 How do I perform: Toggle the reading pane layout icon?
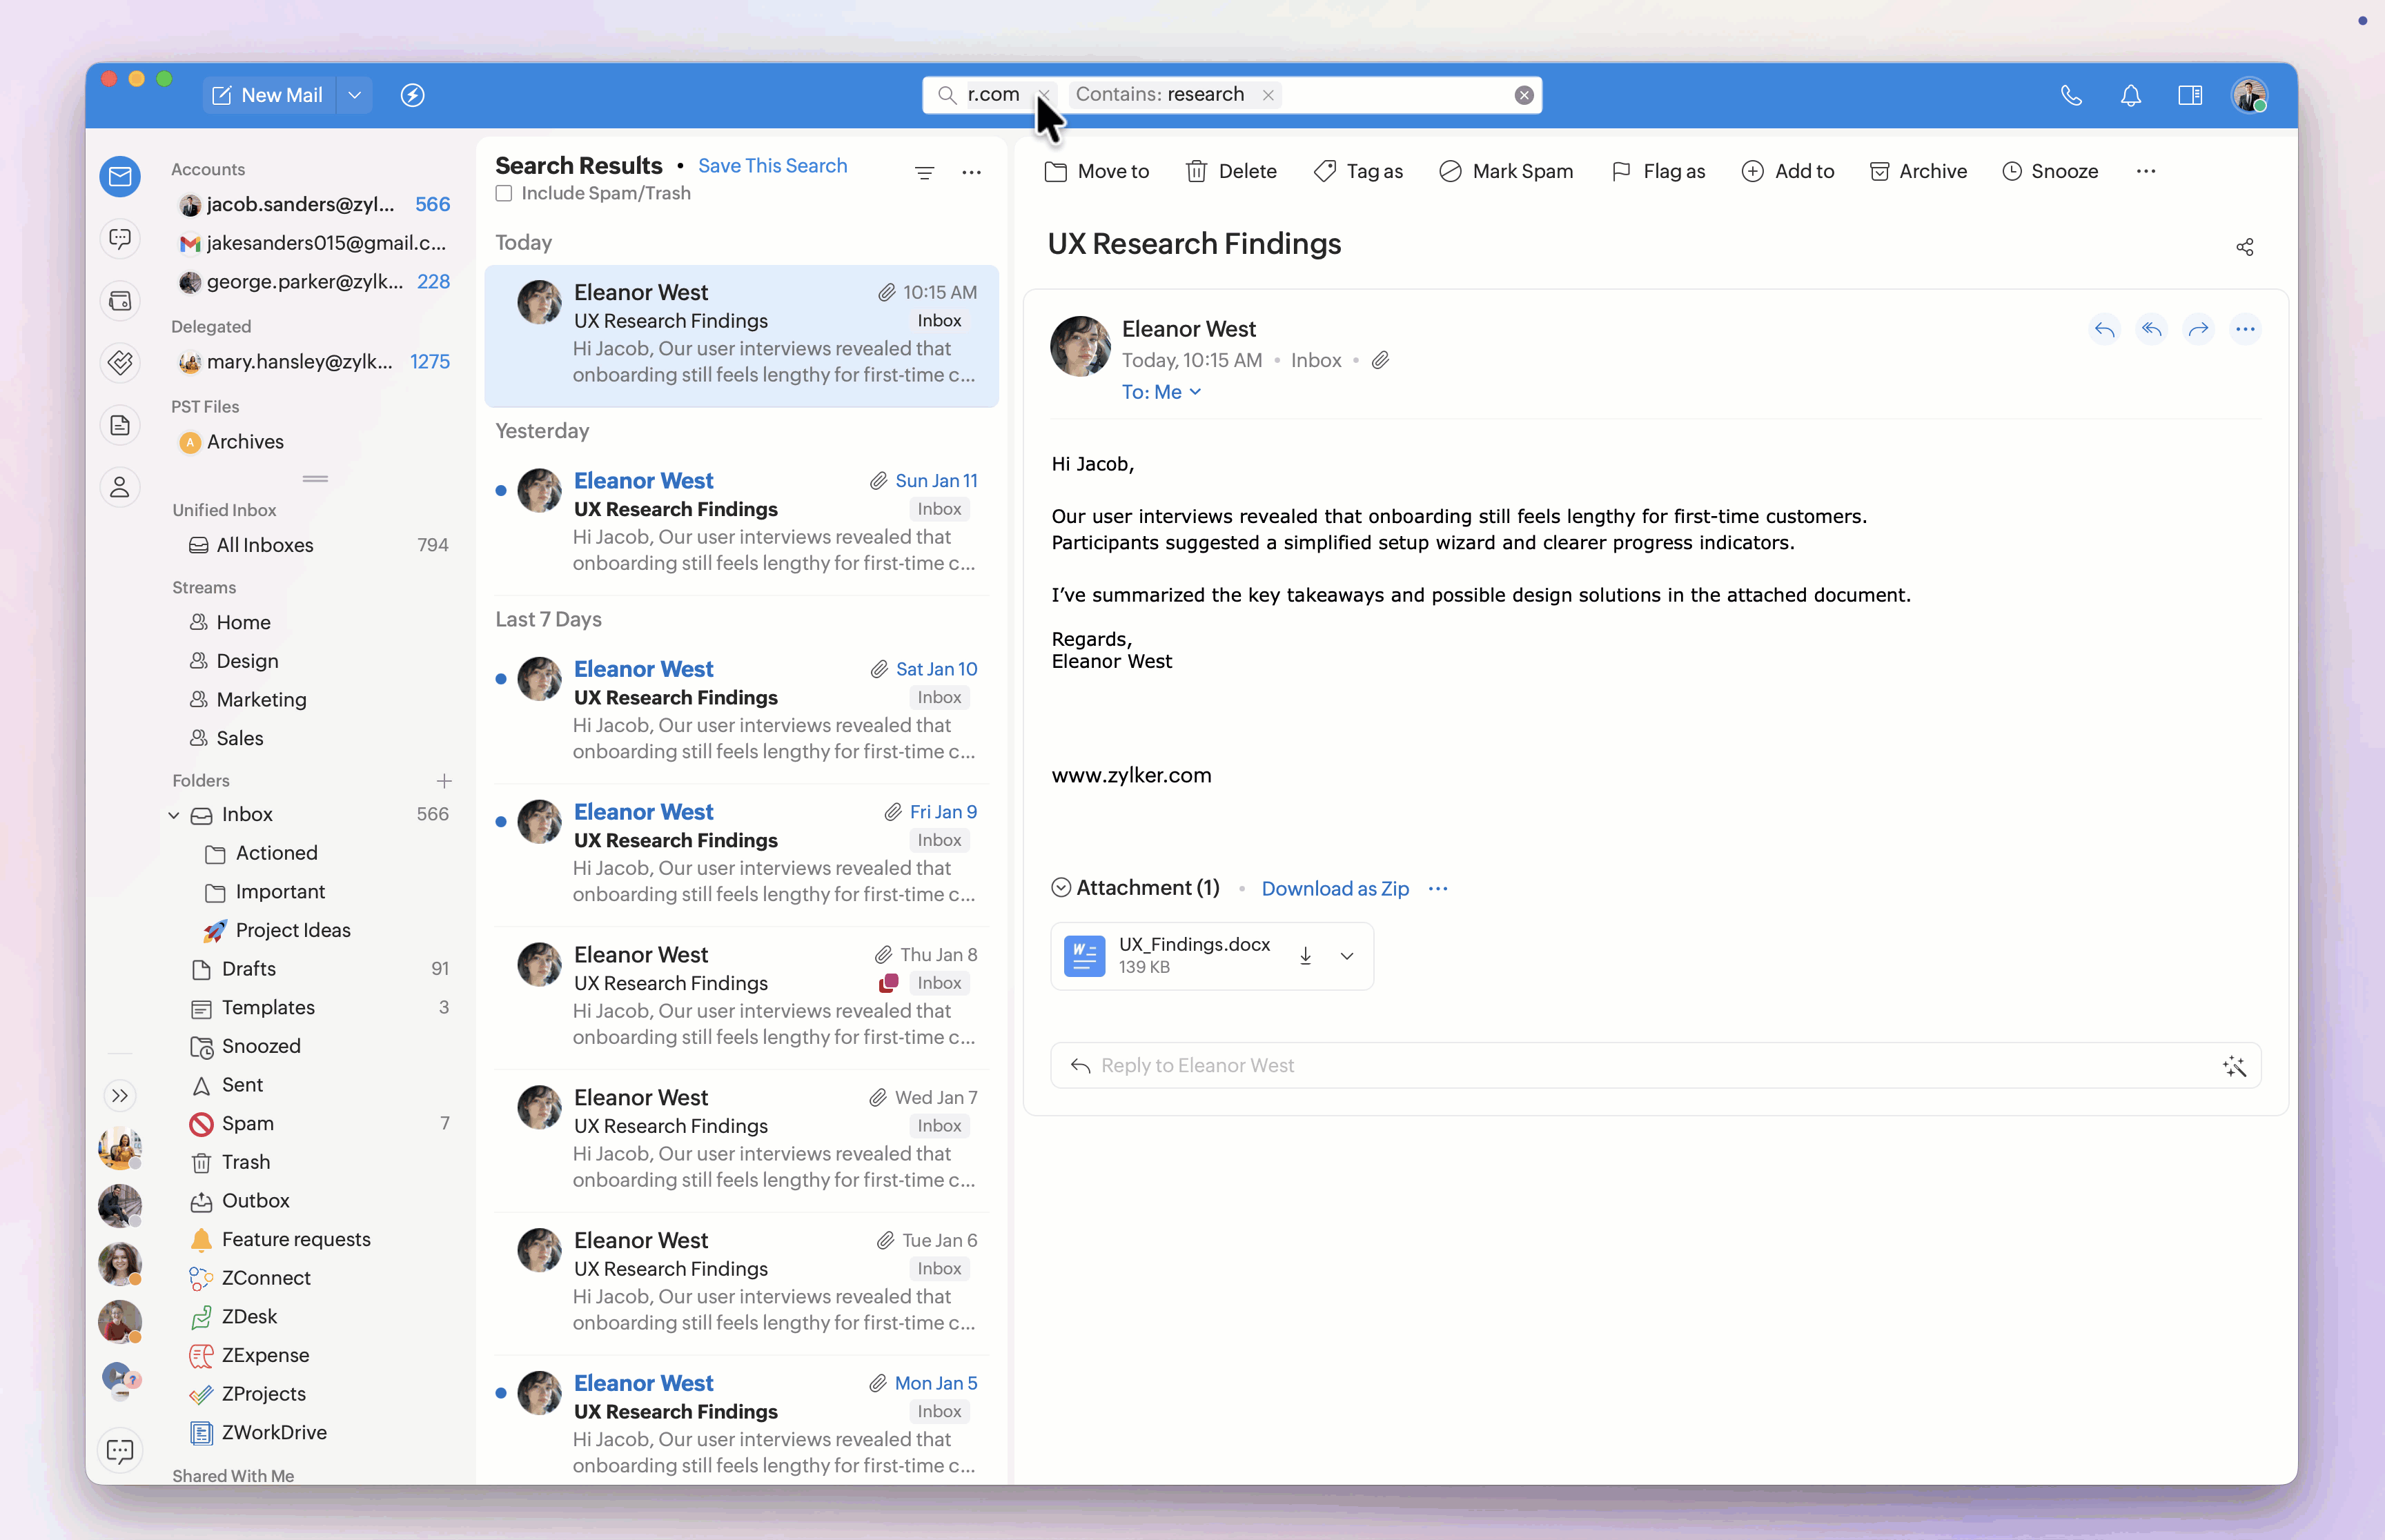click(x=2189, y=95)
